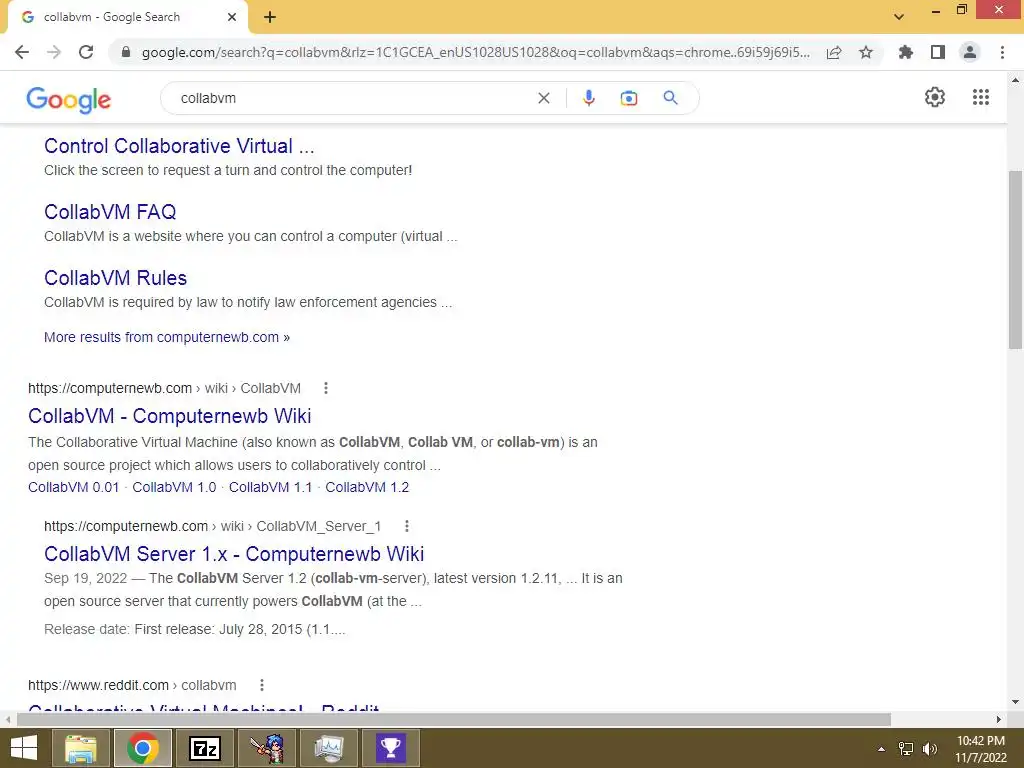Click the vertical scrollbar thumb
The height and width of the screenshot is (768, 1024).
(x=1015, y=260)
